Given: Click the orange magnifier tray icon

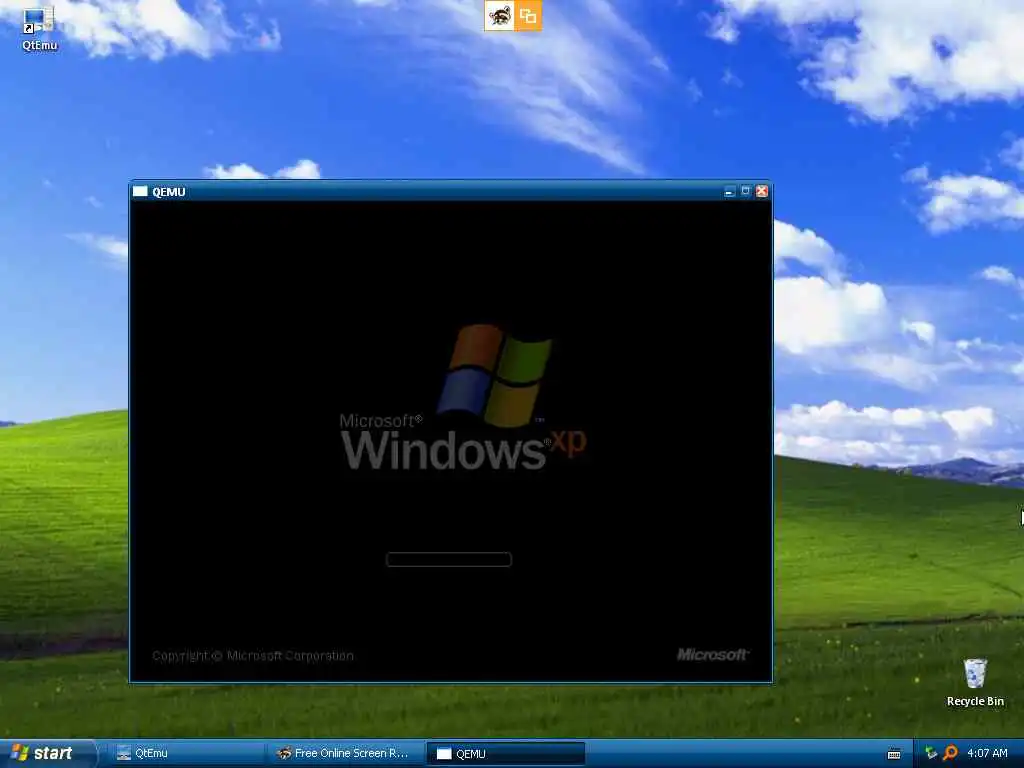Looking at the screenshot, I should [x=951, y=753].
